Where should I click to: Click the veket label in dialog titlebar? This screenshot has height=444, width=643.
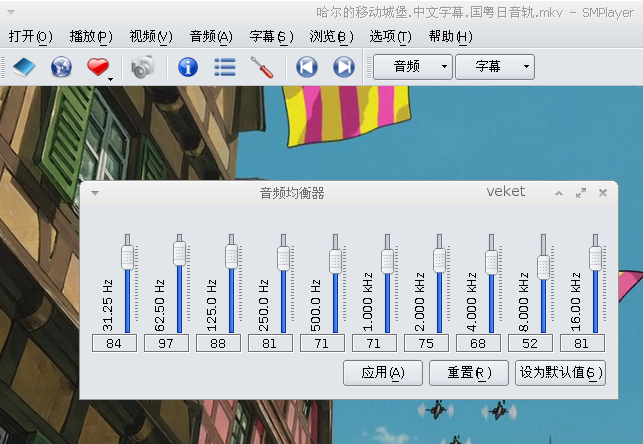506,191
